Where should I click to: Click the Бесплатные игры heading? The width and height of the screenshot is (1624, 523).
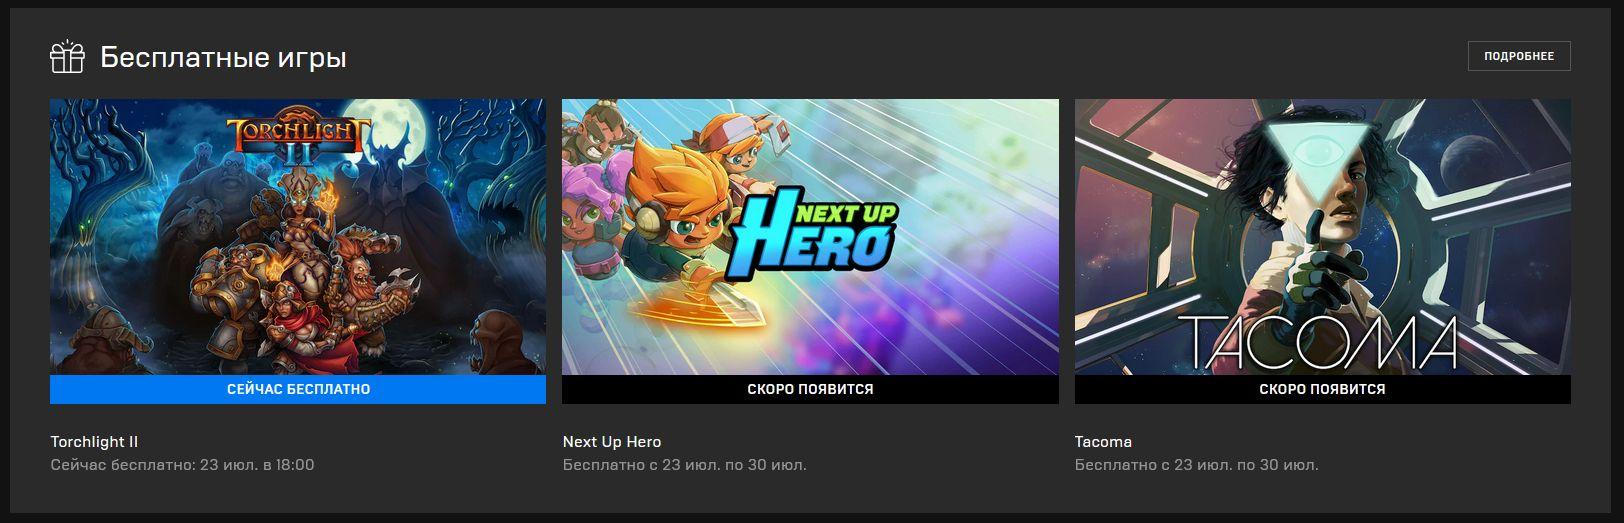223,58
